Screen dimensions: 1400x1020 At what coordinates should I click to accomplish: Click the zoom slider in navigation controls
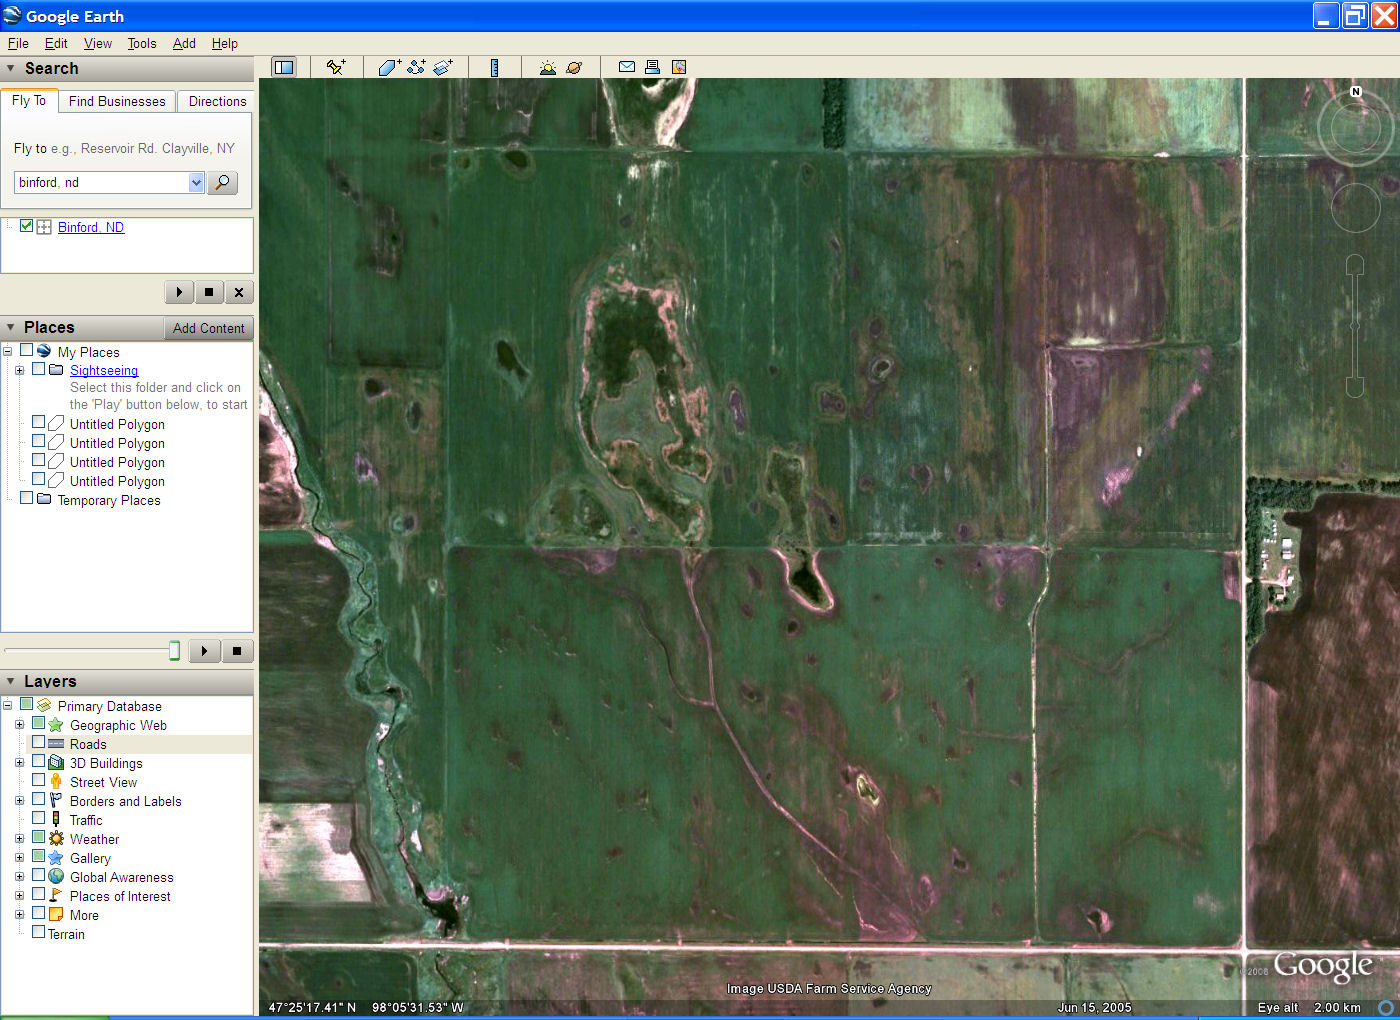[1354, 326]
